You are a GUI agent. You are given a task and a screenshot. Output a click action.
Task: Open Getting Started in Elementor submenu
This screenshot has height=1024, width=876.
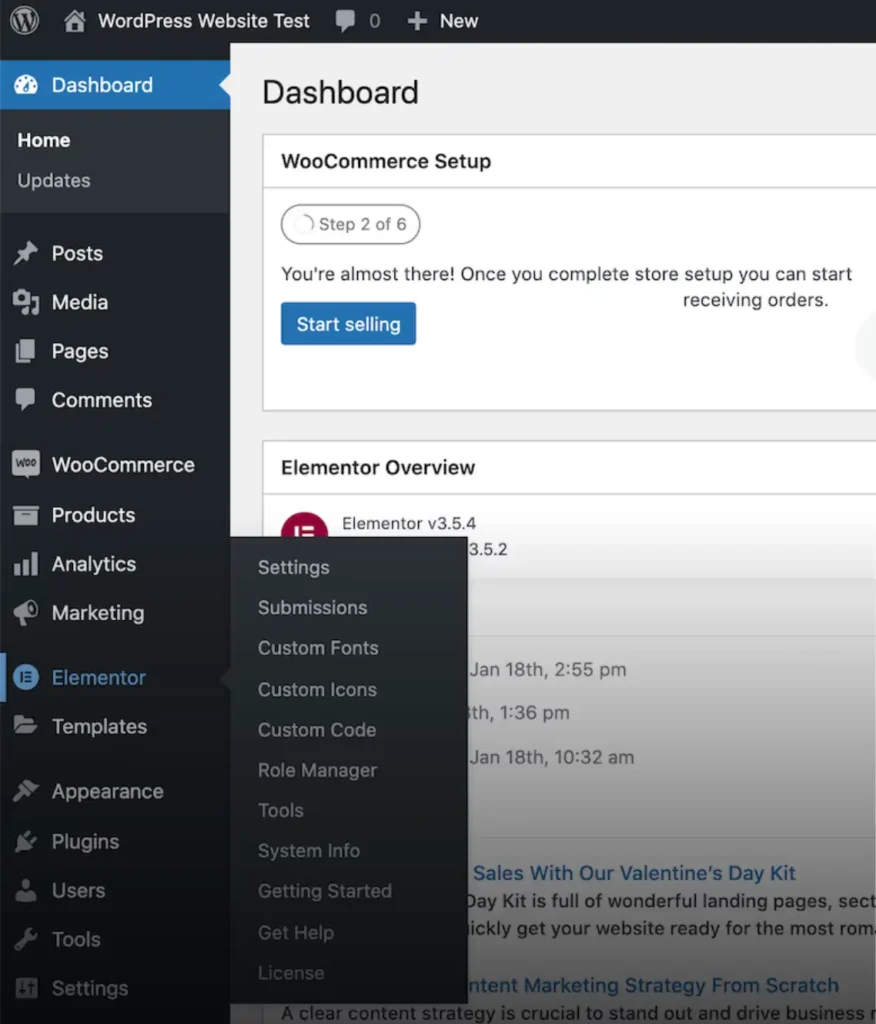pyautogui.click(x=325, y=891)
